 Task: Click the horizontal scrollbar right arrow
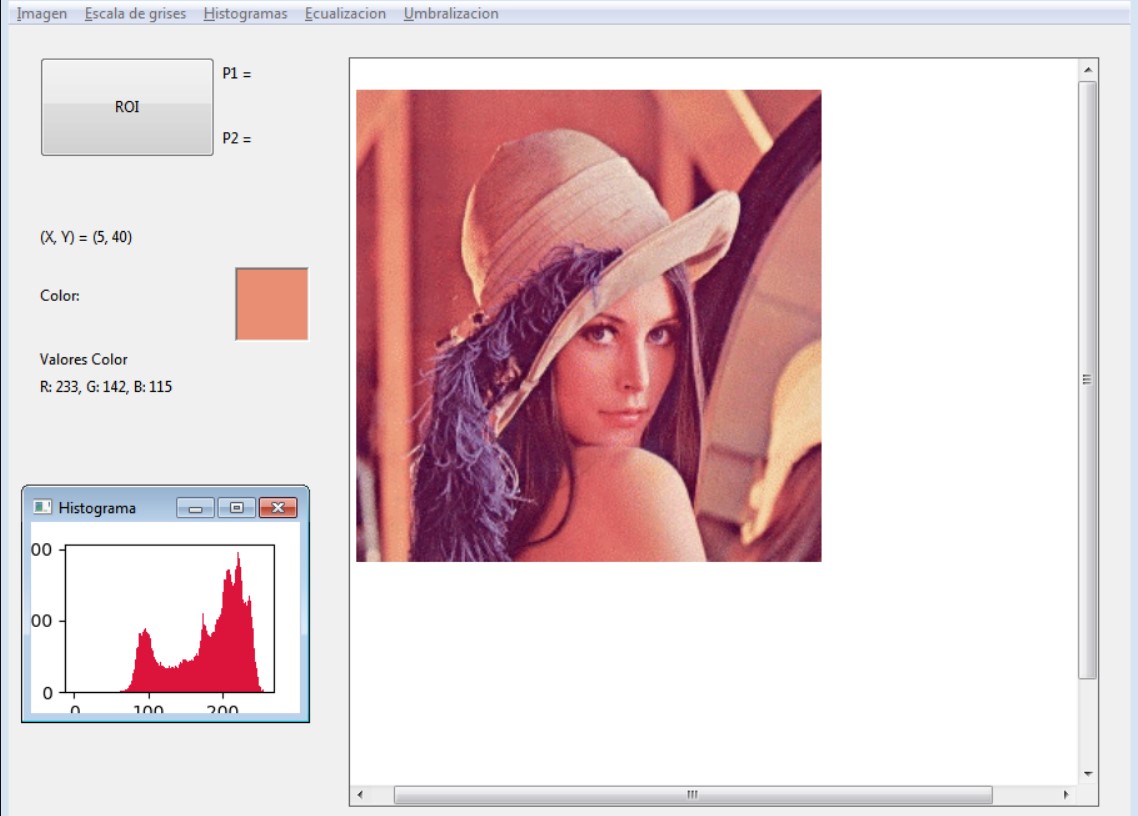1065,794
